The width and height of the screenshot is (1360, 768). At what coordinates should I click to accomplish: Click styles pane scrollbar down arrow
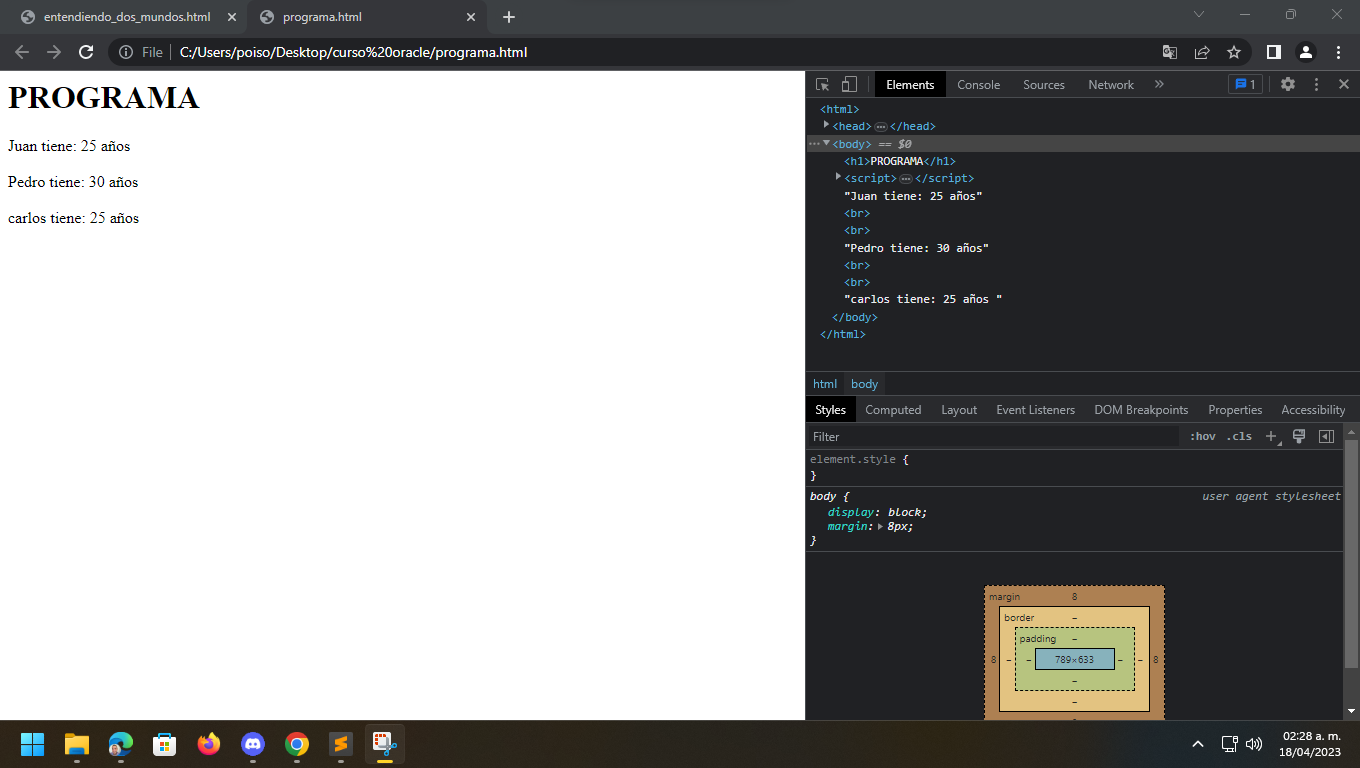point(1351,711)
